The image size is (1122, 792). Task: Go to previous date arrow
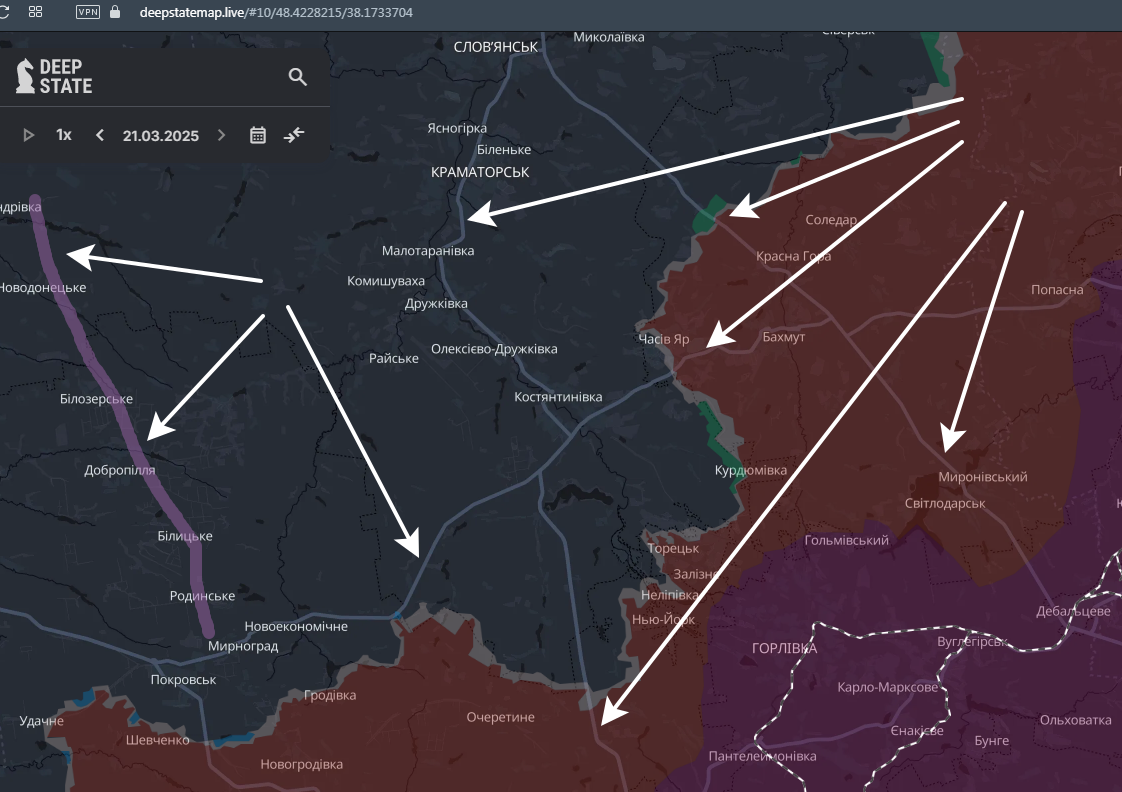tap(99, 135)
